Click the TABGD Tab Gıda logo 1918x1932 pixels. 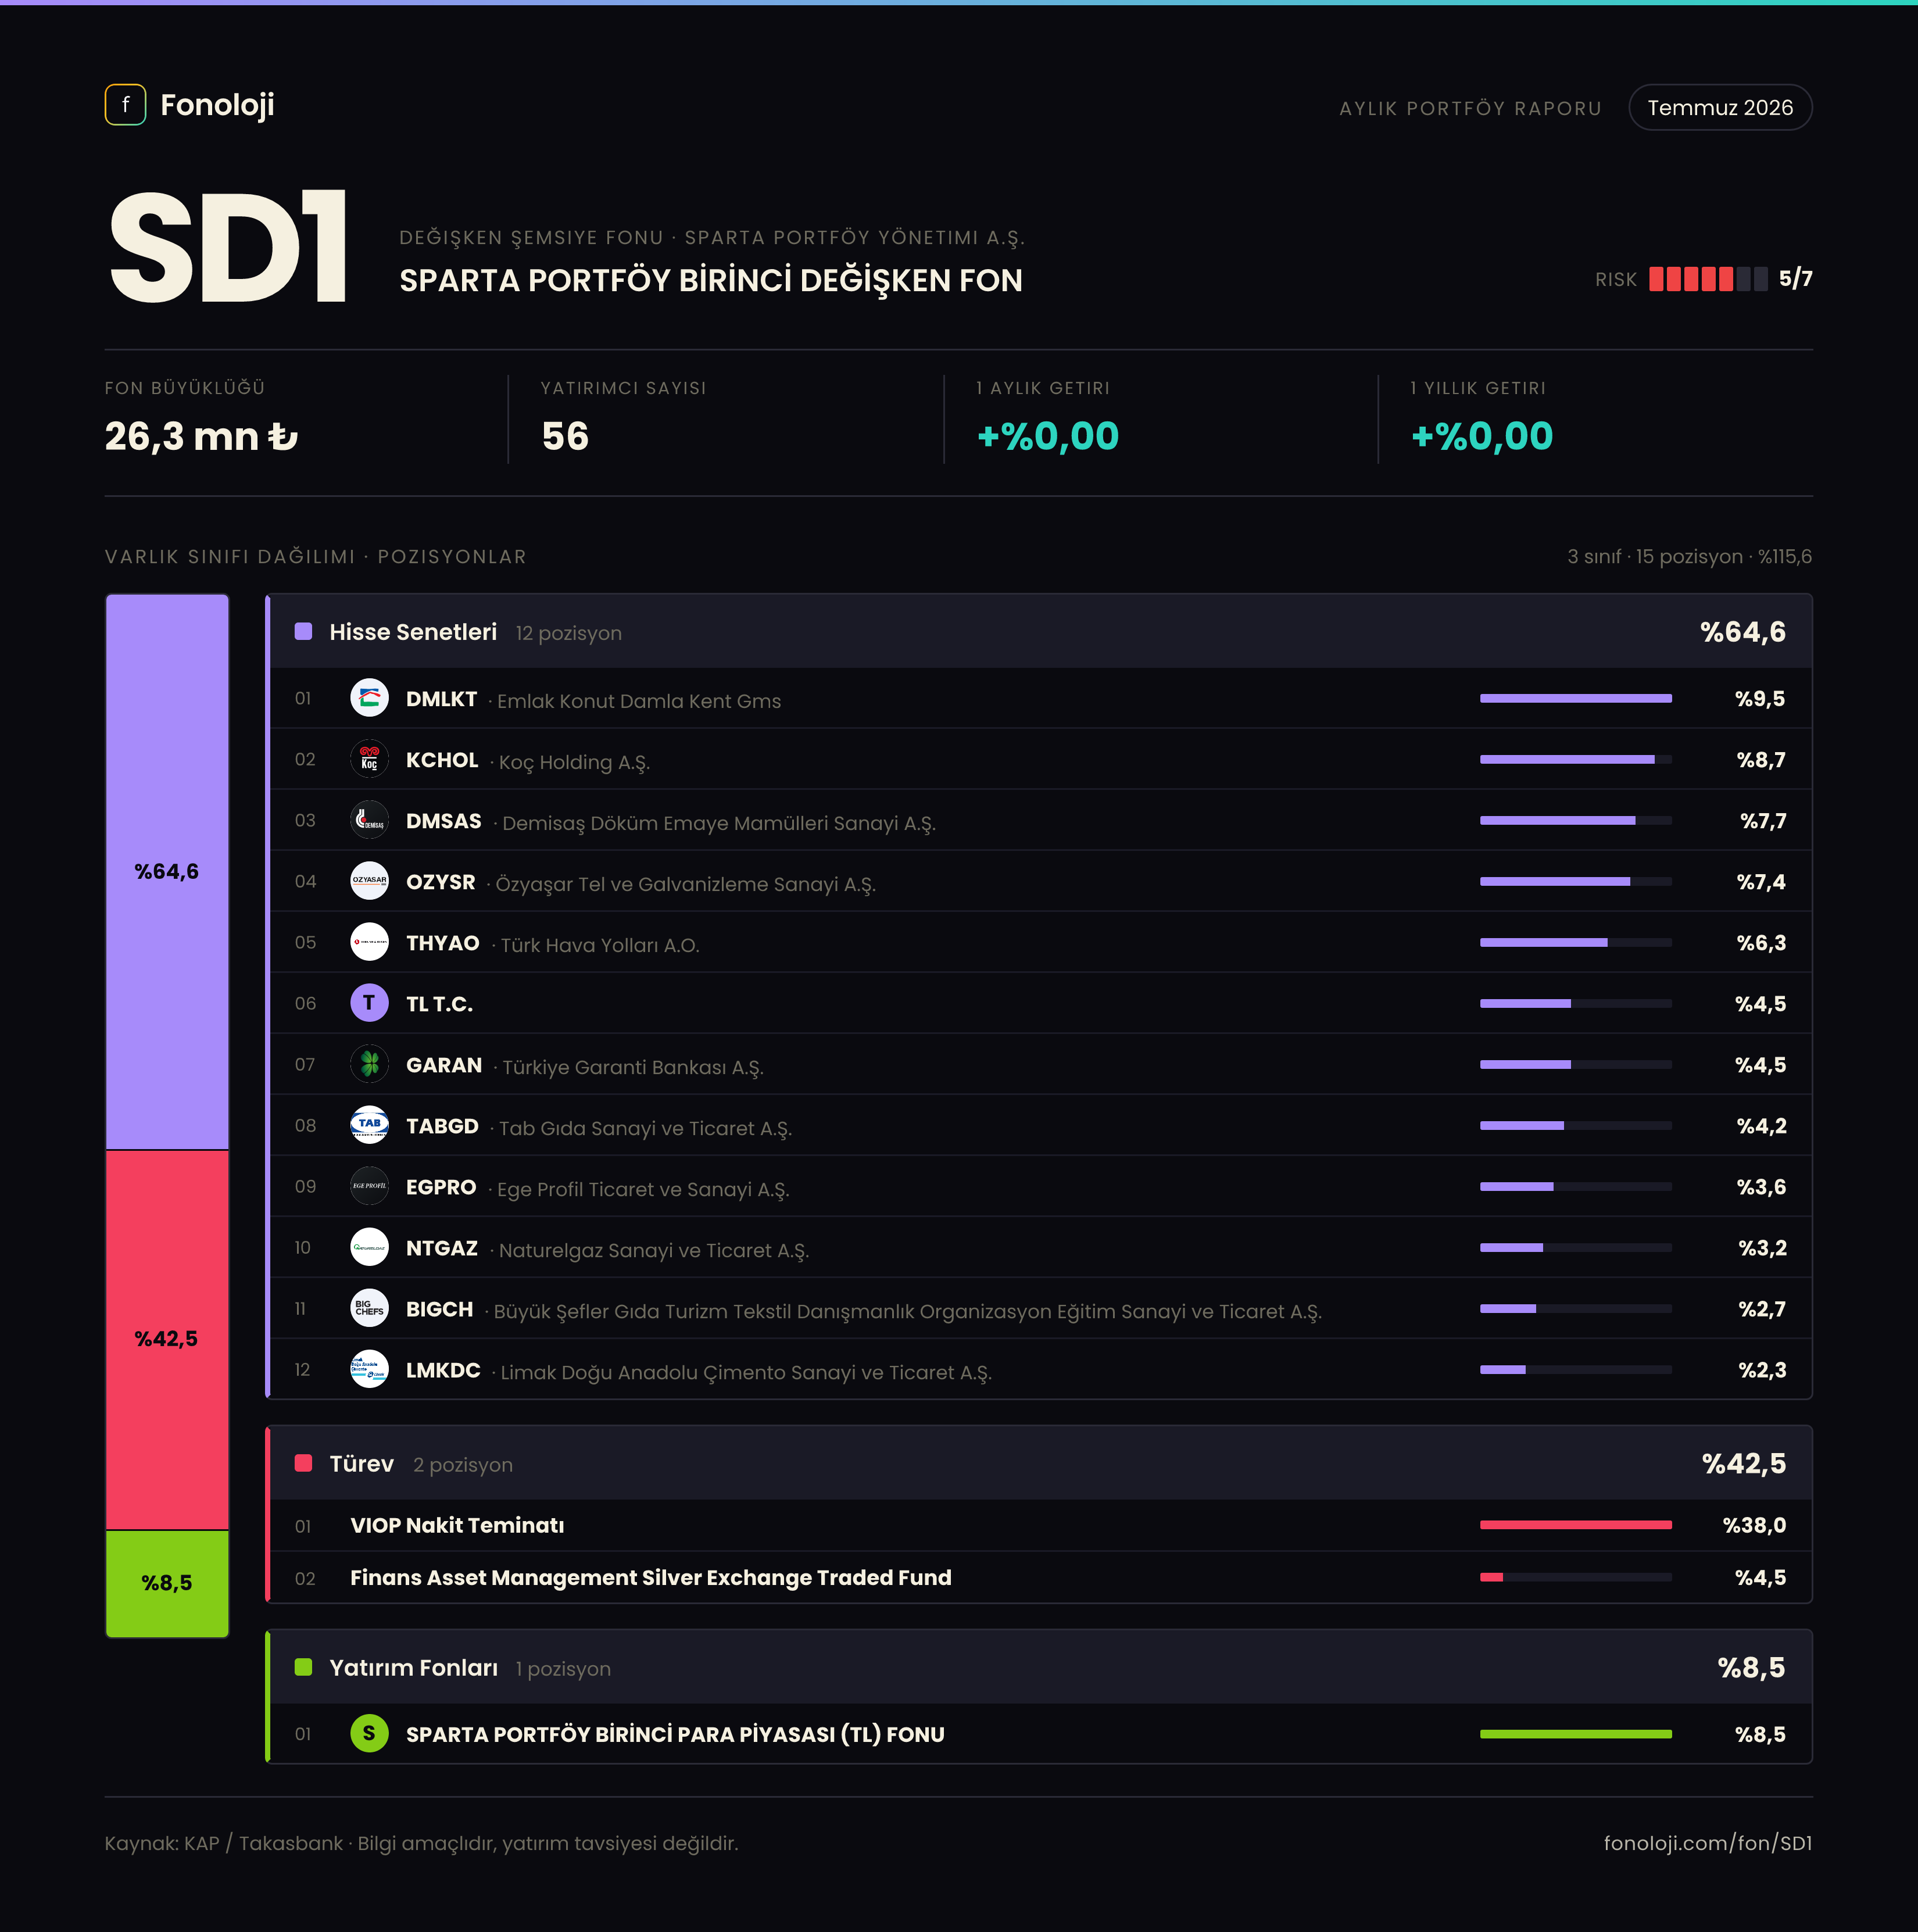tap(369, 1125)
